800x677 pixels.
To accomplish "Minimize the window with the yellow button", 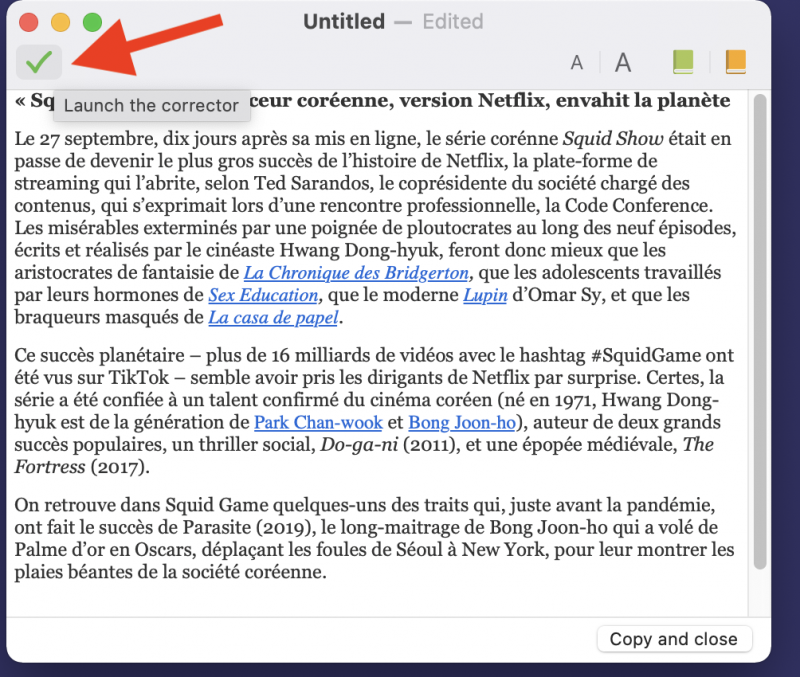I will (61, 22).
